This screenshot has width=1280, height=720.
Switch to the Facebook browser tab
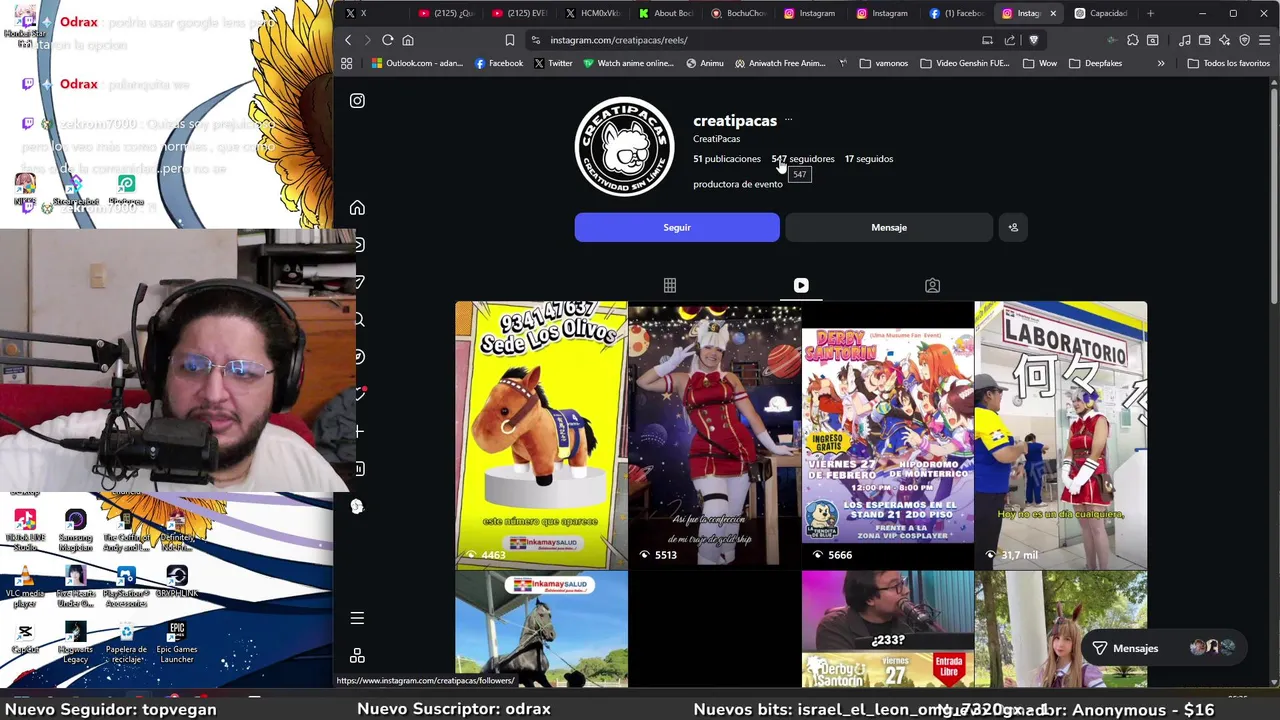[x=956, y=13]
